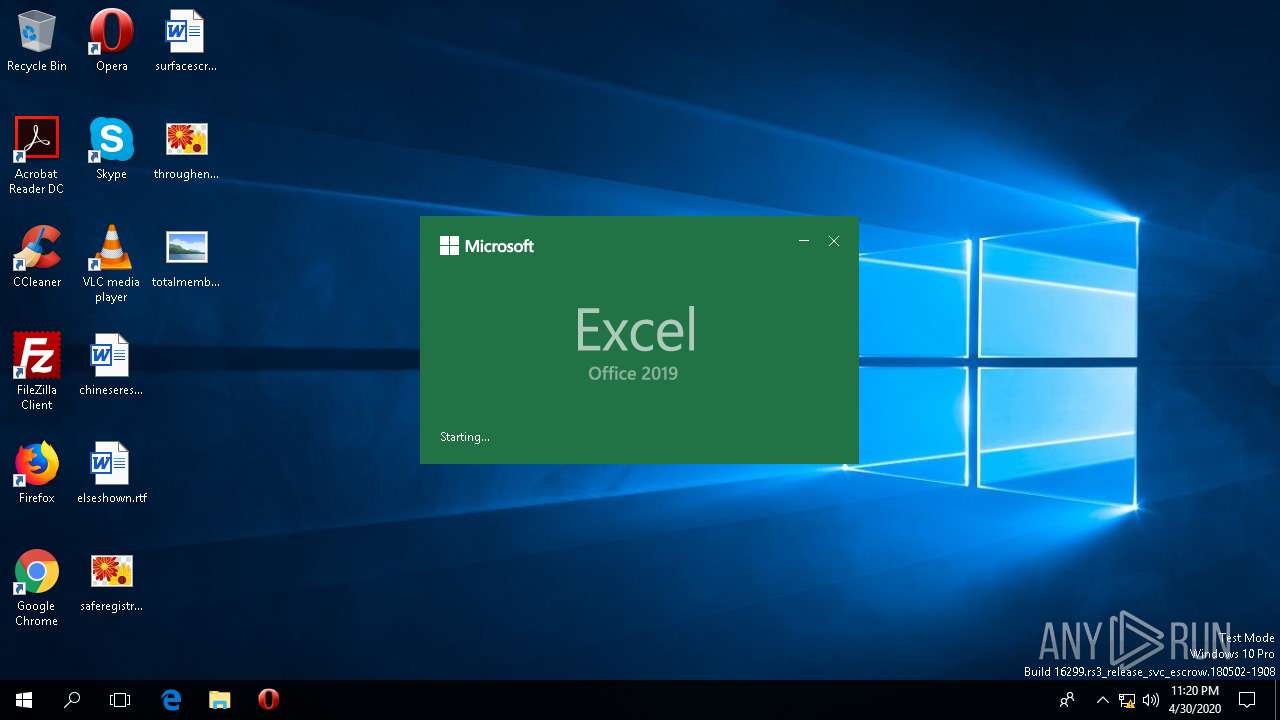Viewport: 1280px width, 720px height.
Task: Launch Firefox from the desktop
Action: point(37,473)
